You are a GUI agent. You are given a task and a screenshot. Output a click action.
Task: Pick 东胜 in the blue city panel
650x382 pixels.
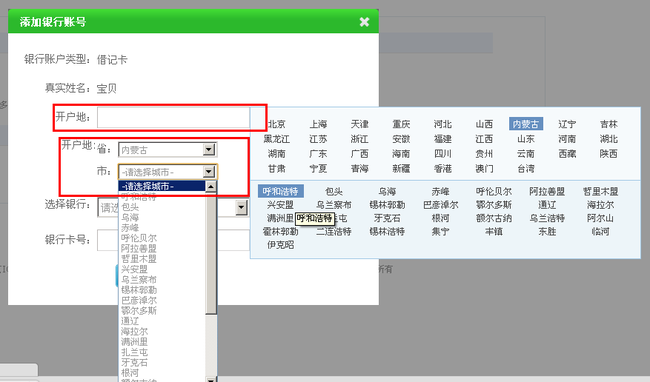[547, 231]
